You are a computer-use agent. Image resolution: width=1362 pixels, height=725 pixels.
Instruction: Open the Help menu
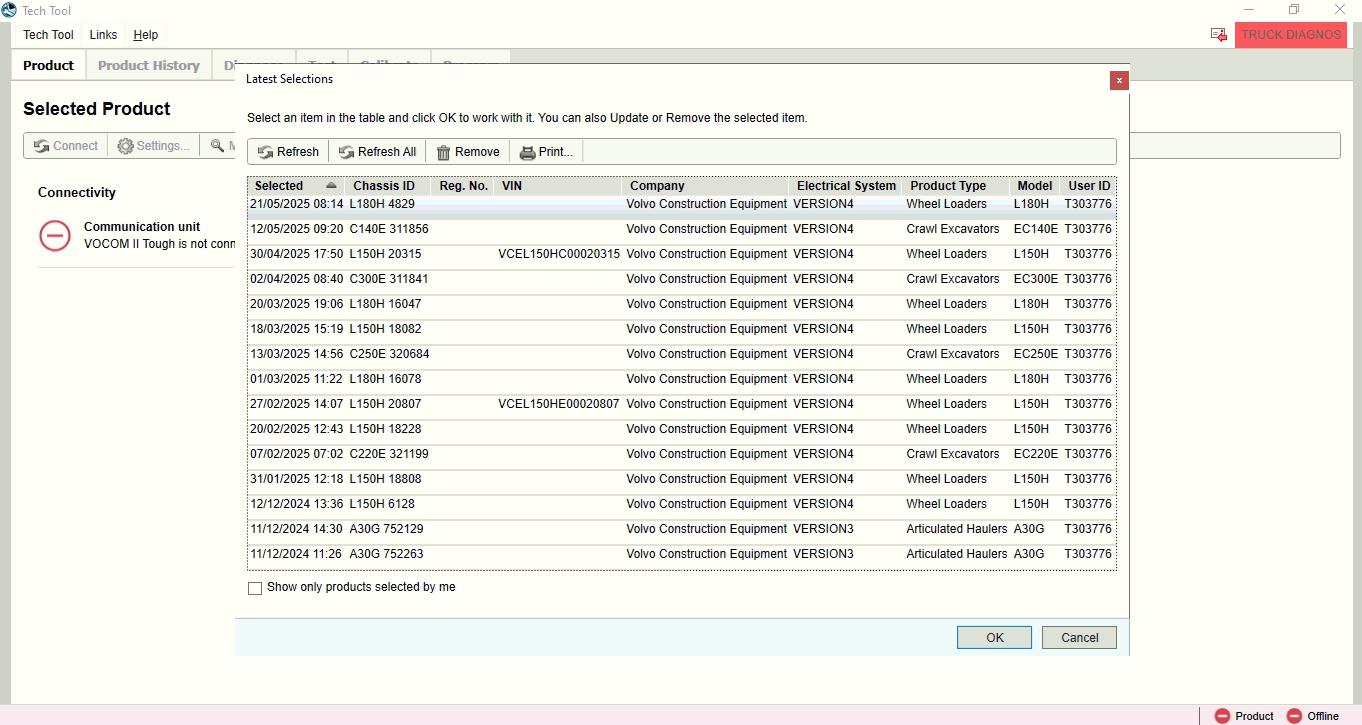(146, 35)
